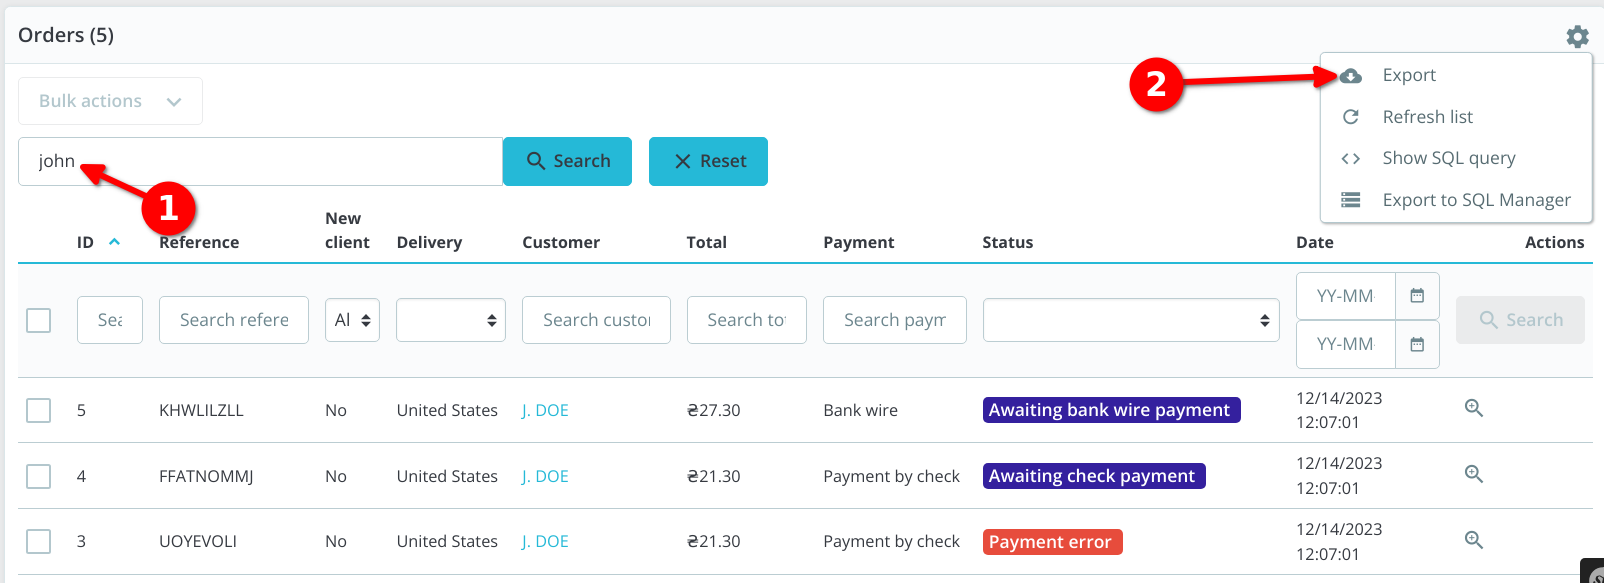Expand the Status filter dropdown
The image size is (1604, 583).
1130,320
